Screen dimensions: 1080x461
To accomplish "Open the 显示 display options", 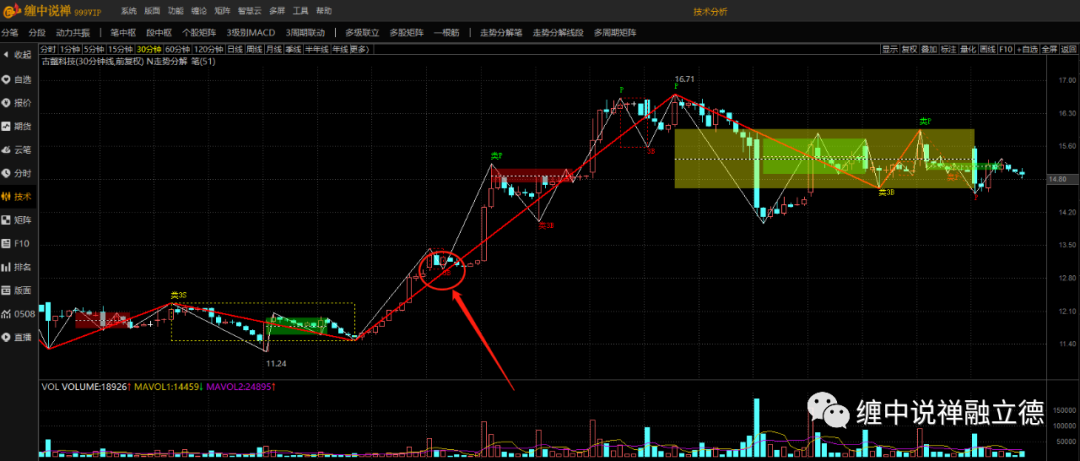I will click(x=890, y=49).
